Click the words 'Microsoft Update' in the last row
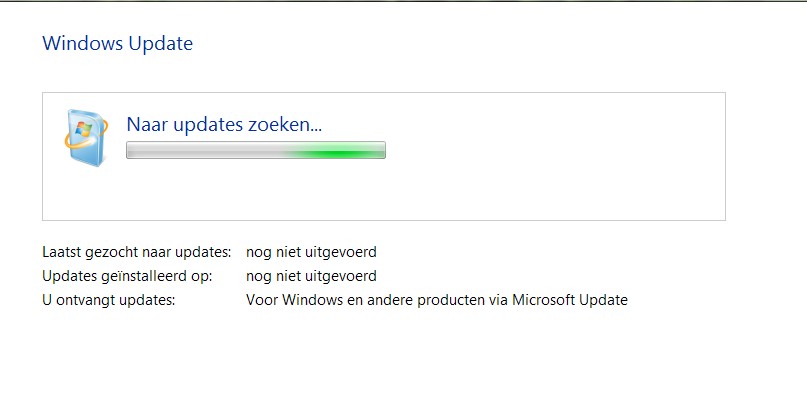 pyautogui.click(x=570, y=300)
